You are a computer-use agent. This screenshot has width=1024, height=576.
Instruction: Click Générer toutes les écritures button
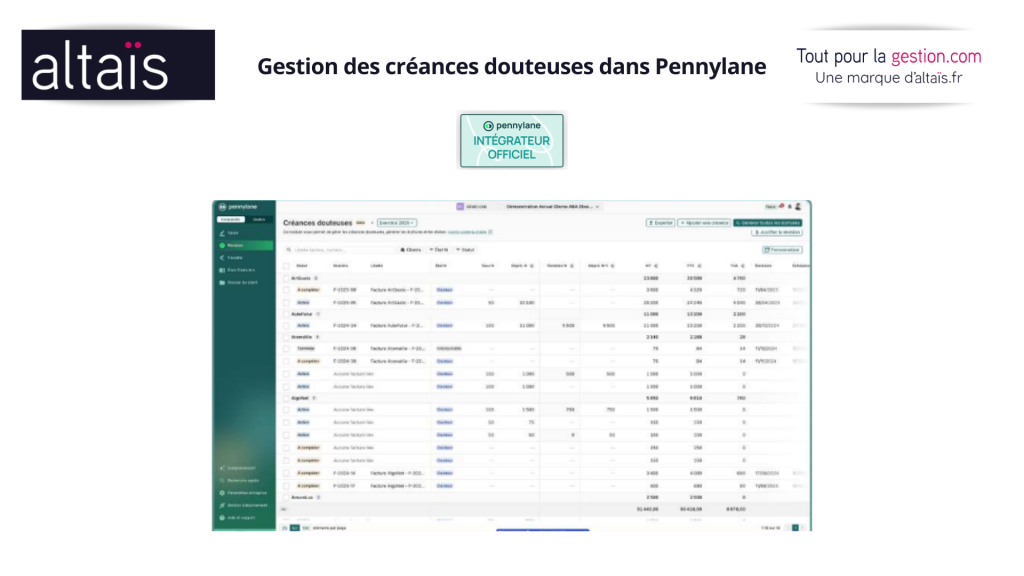767,223
